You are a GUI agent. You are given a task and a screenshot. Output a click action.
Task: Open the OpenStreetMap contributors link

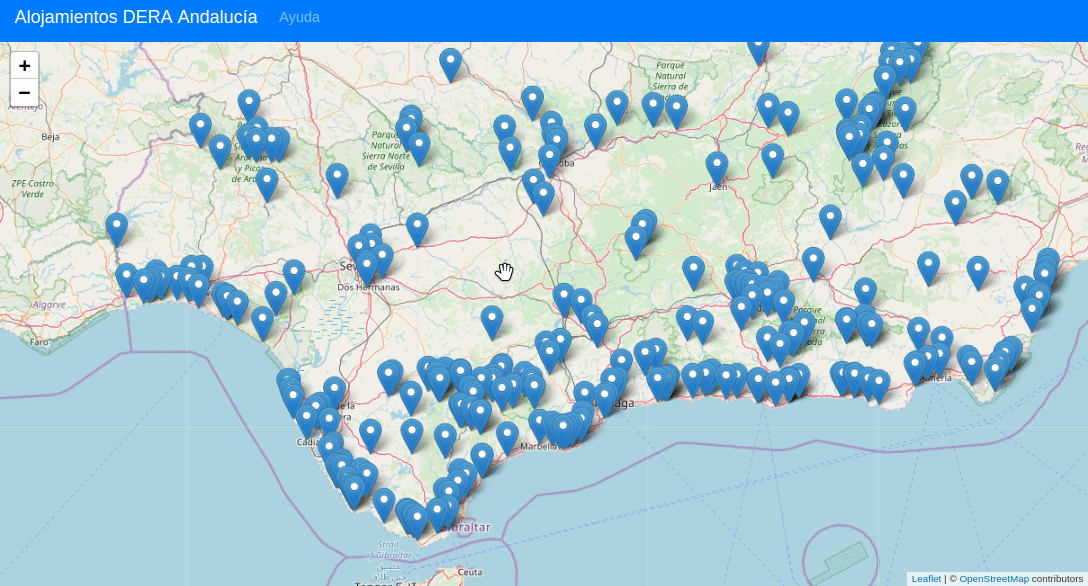[x=994, y=579]
